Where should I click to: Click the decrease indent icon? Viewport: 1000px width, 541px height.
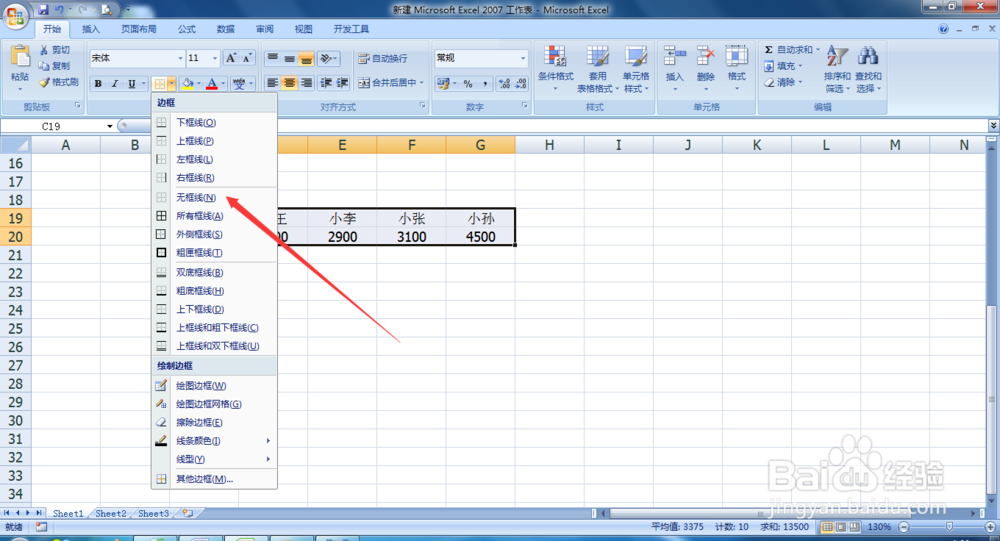coord(326,83)
